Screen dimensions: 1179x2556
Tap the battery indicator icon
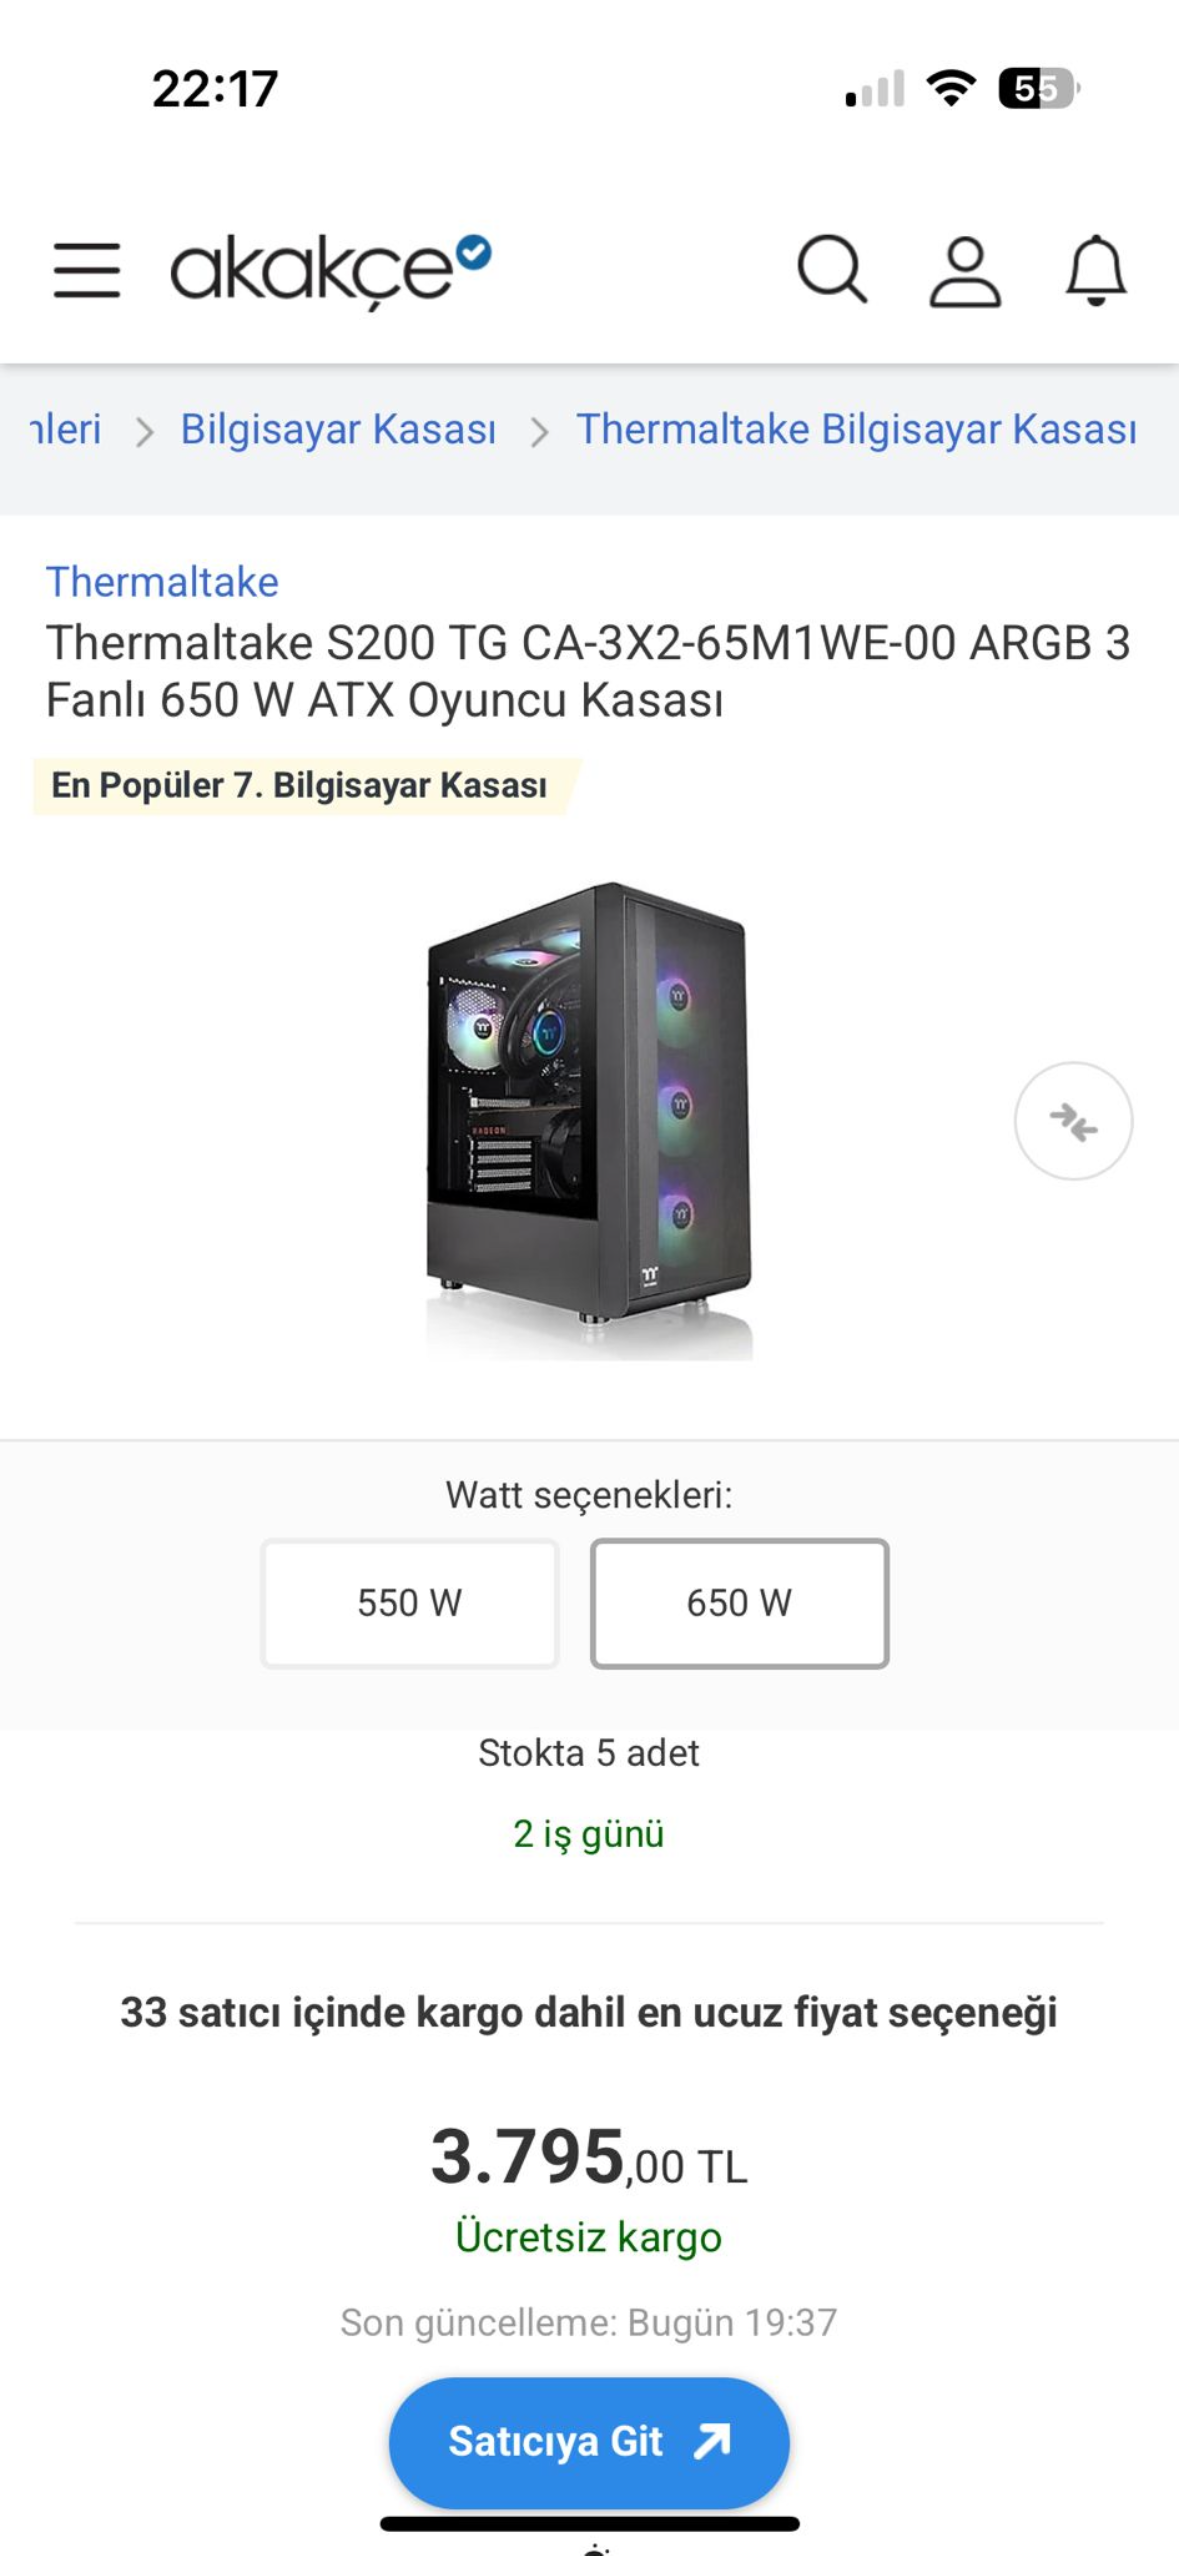pyautogui.click(x=1038, y=88)
